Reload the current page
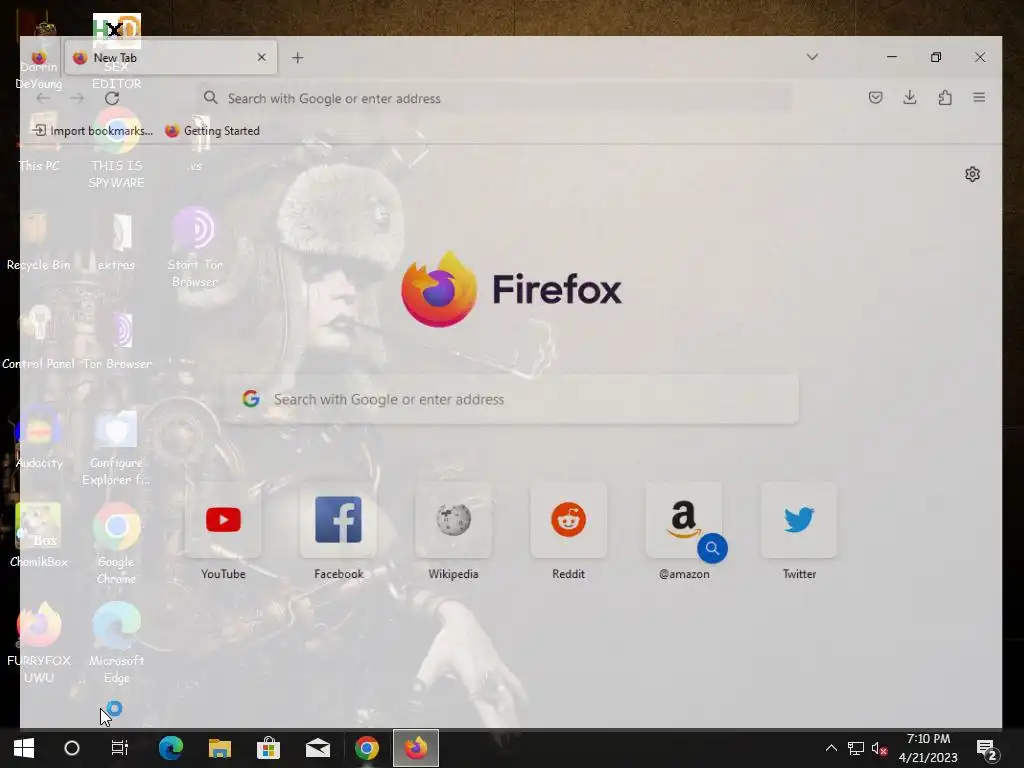Image resolution: width=1024 pixels, height=768 pixels. pos(112,98)
